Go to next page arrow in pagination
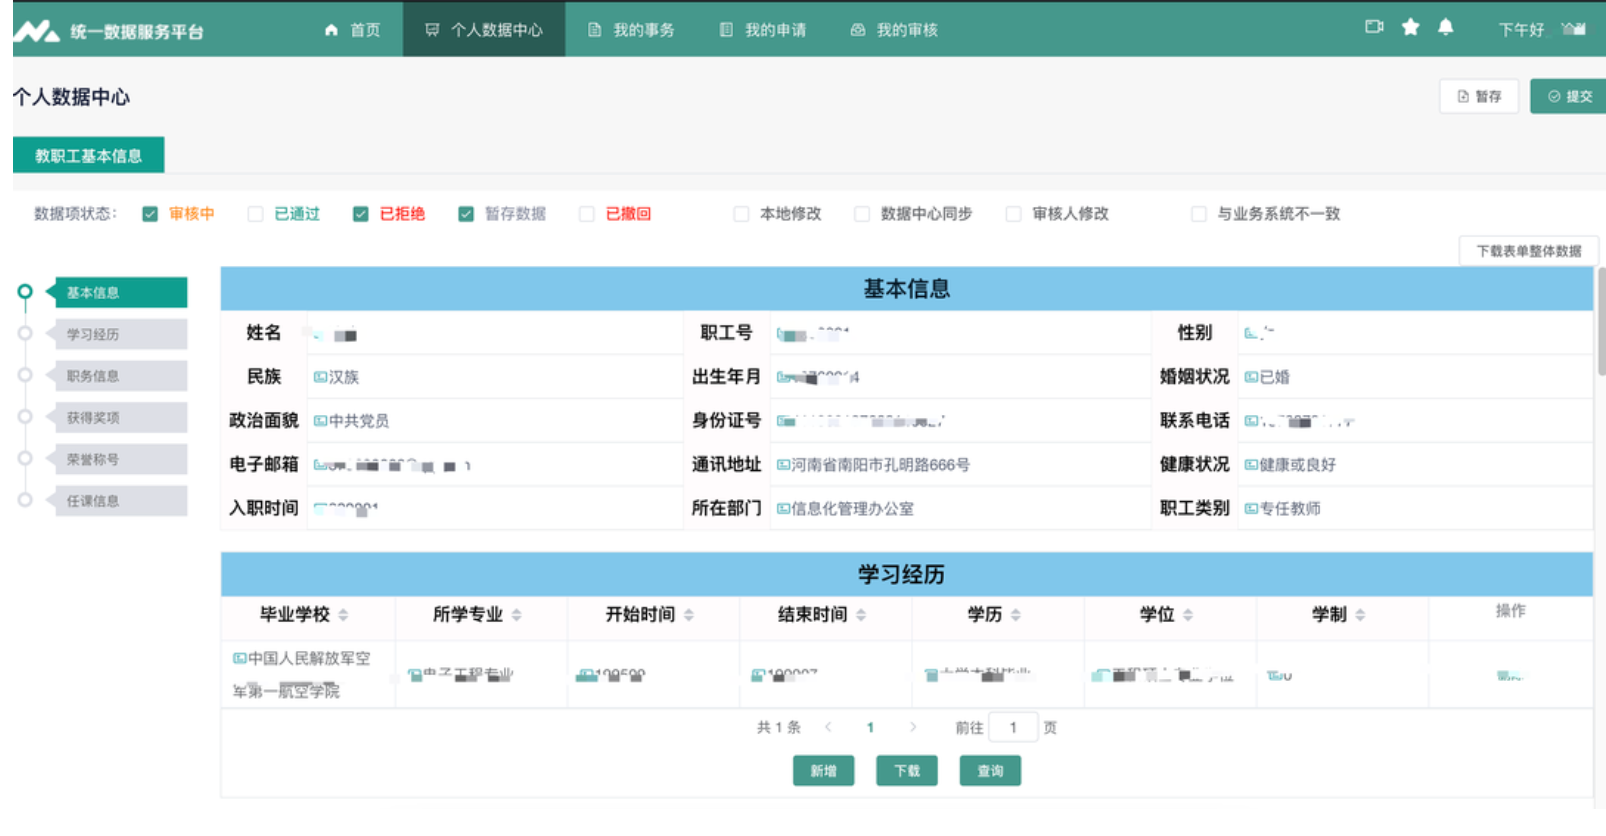Image resolution: width=1606 pixels, height=836 pixels. tap(912, 727)
